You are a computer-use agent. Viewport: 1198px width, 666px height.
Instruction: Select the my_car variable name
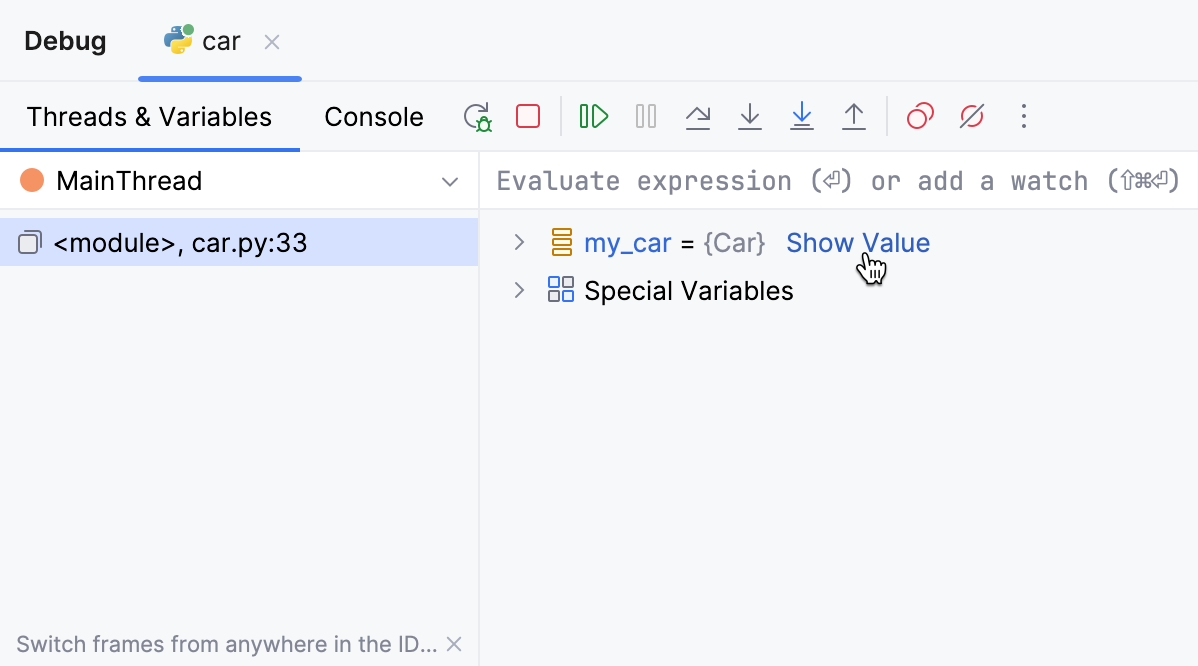point(628,242)
